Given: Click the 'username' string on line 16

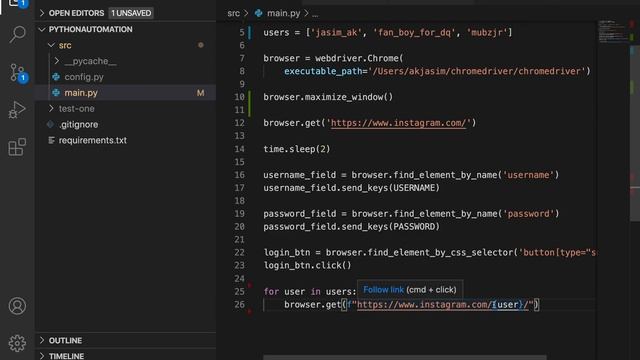Looking at the screenshot, I should [x=528, y=175].
